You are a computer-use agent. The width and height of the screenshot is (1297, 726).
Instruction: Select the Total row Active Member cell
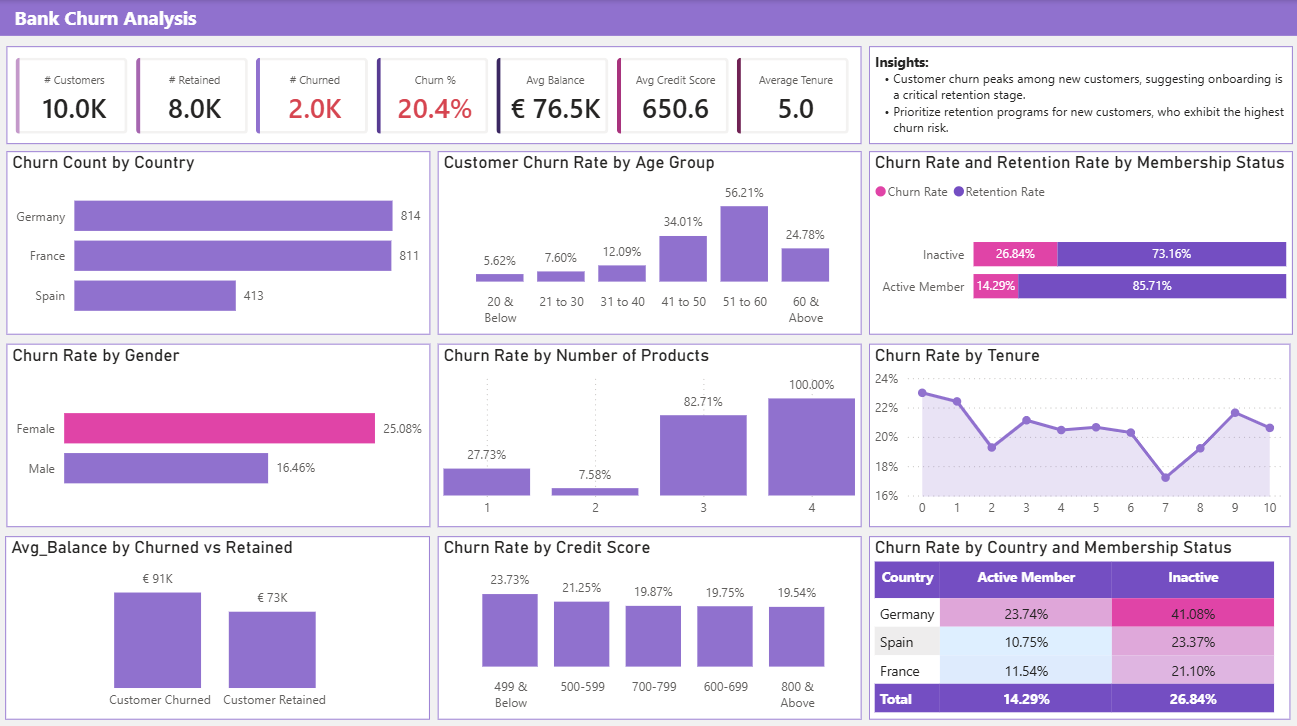(x=1026, y=698)
